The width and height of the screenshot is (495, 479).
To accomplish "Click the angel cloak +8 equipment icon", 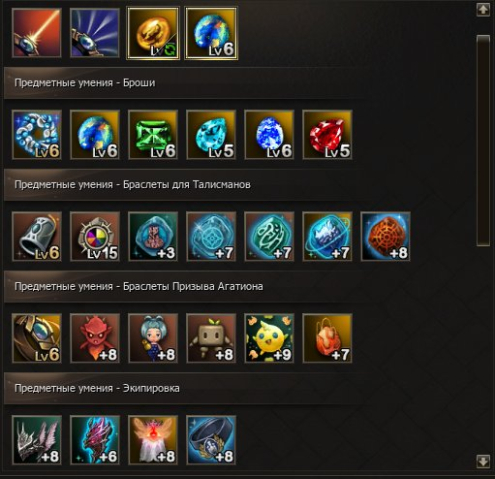I will 153,440.
